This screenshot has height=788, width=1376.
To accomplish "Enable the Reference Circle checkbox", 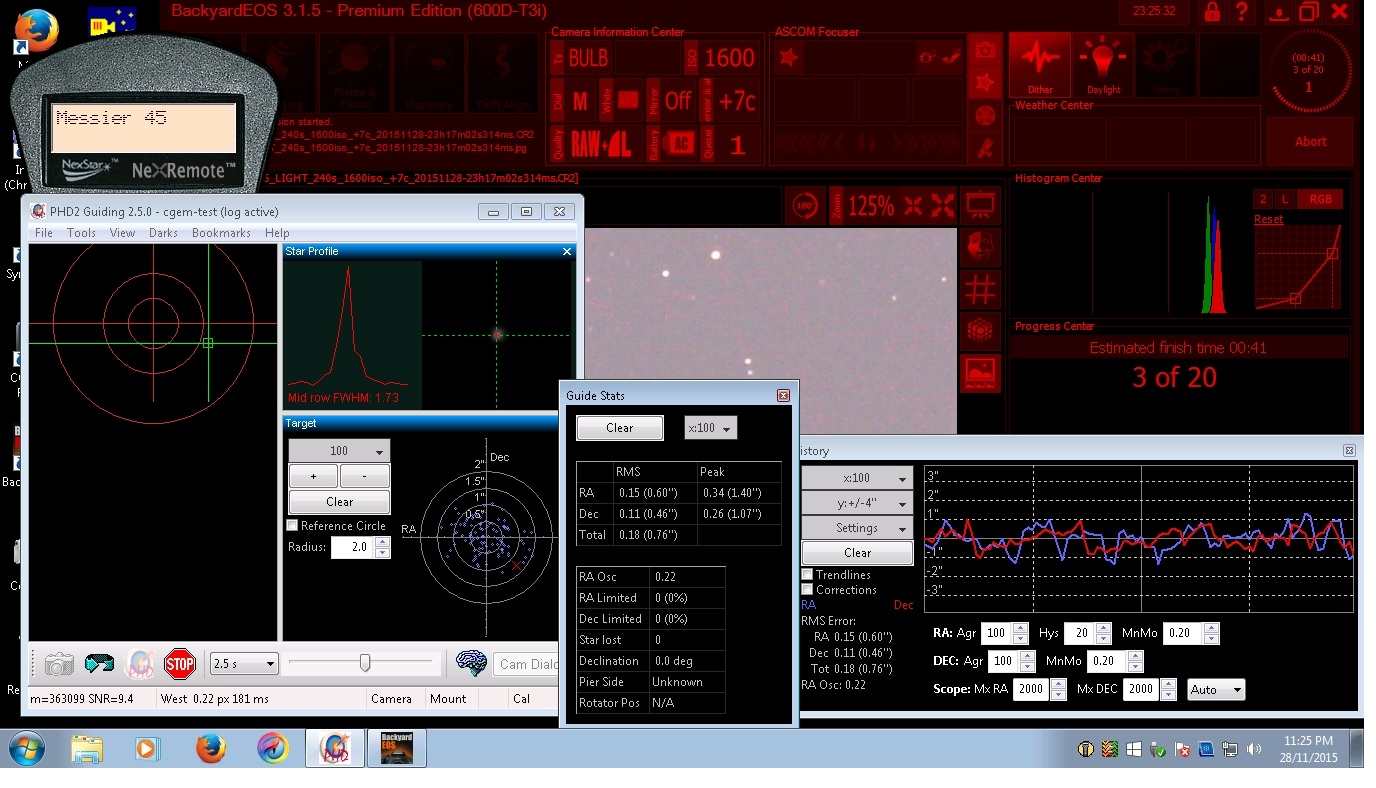I will point(292,525).
